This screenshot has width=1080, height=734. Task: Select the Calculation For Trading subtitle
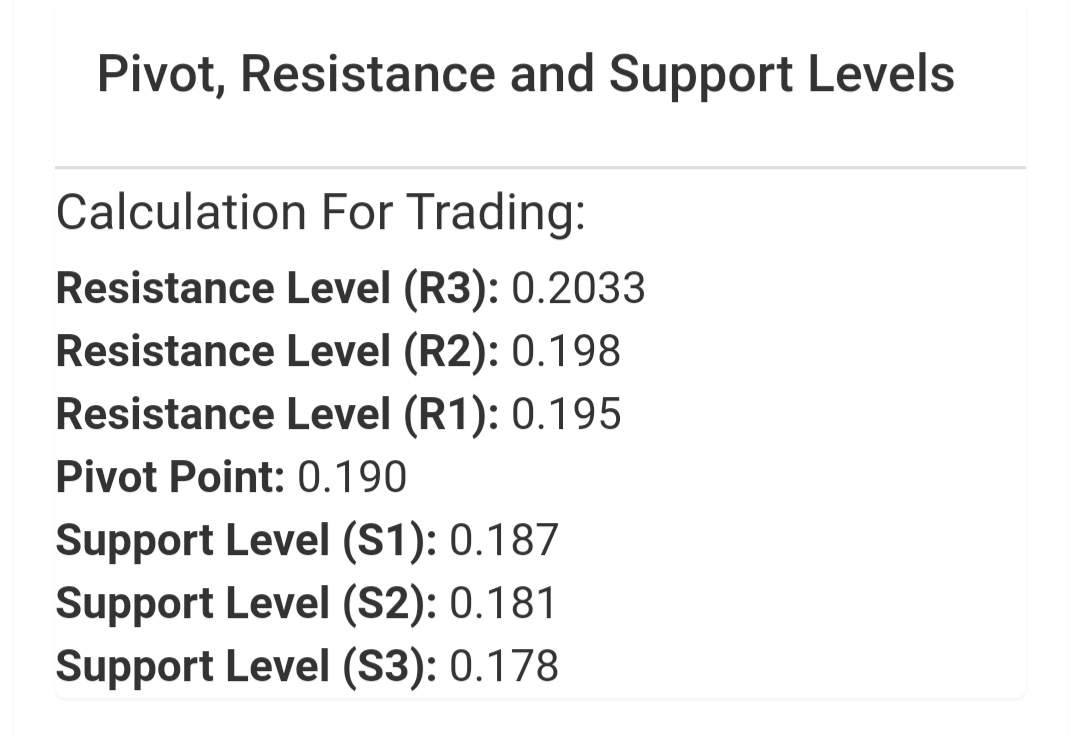click(320, 213)
